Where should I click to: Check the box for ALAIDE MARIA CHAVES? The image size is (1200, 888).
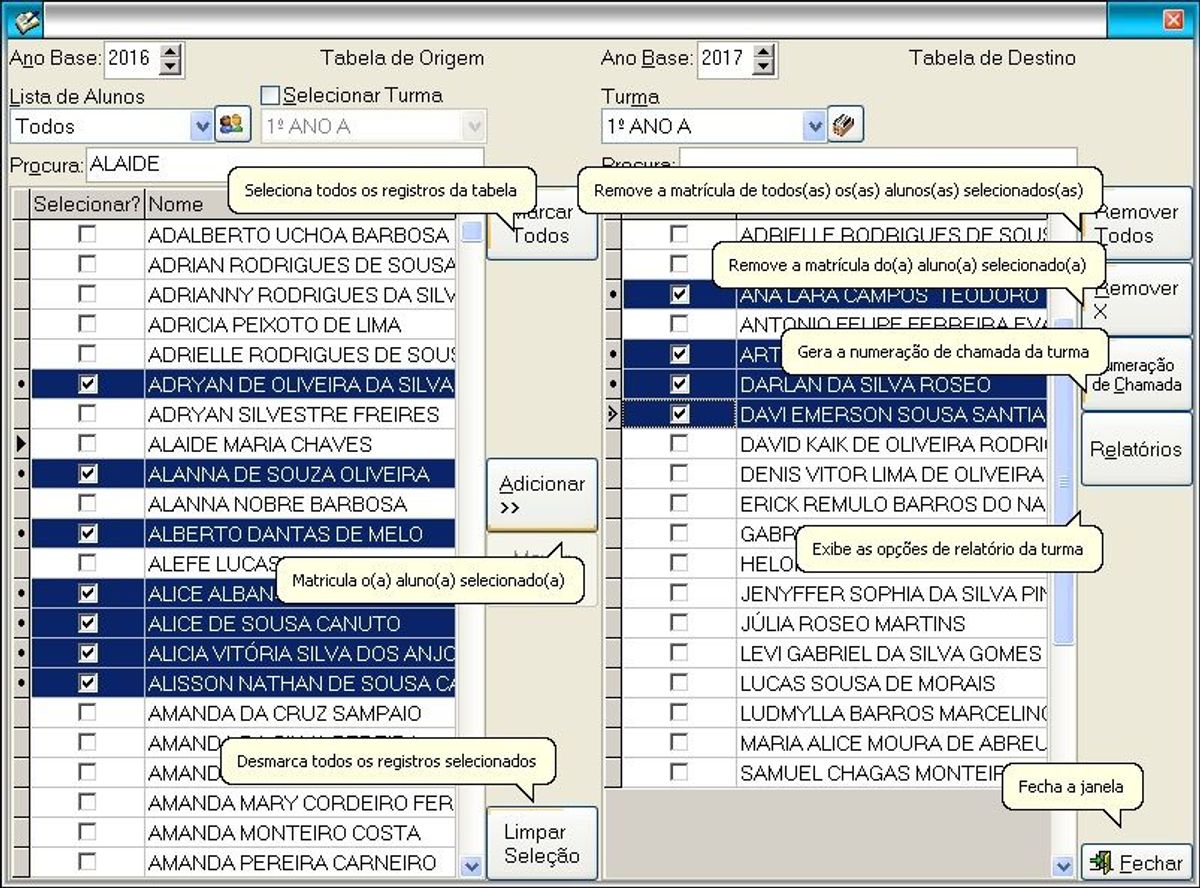86,442
